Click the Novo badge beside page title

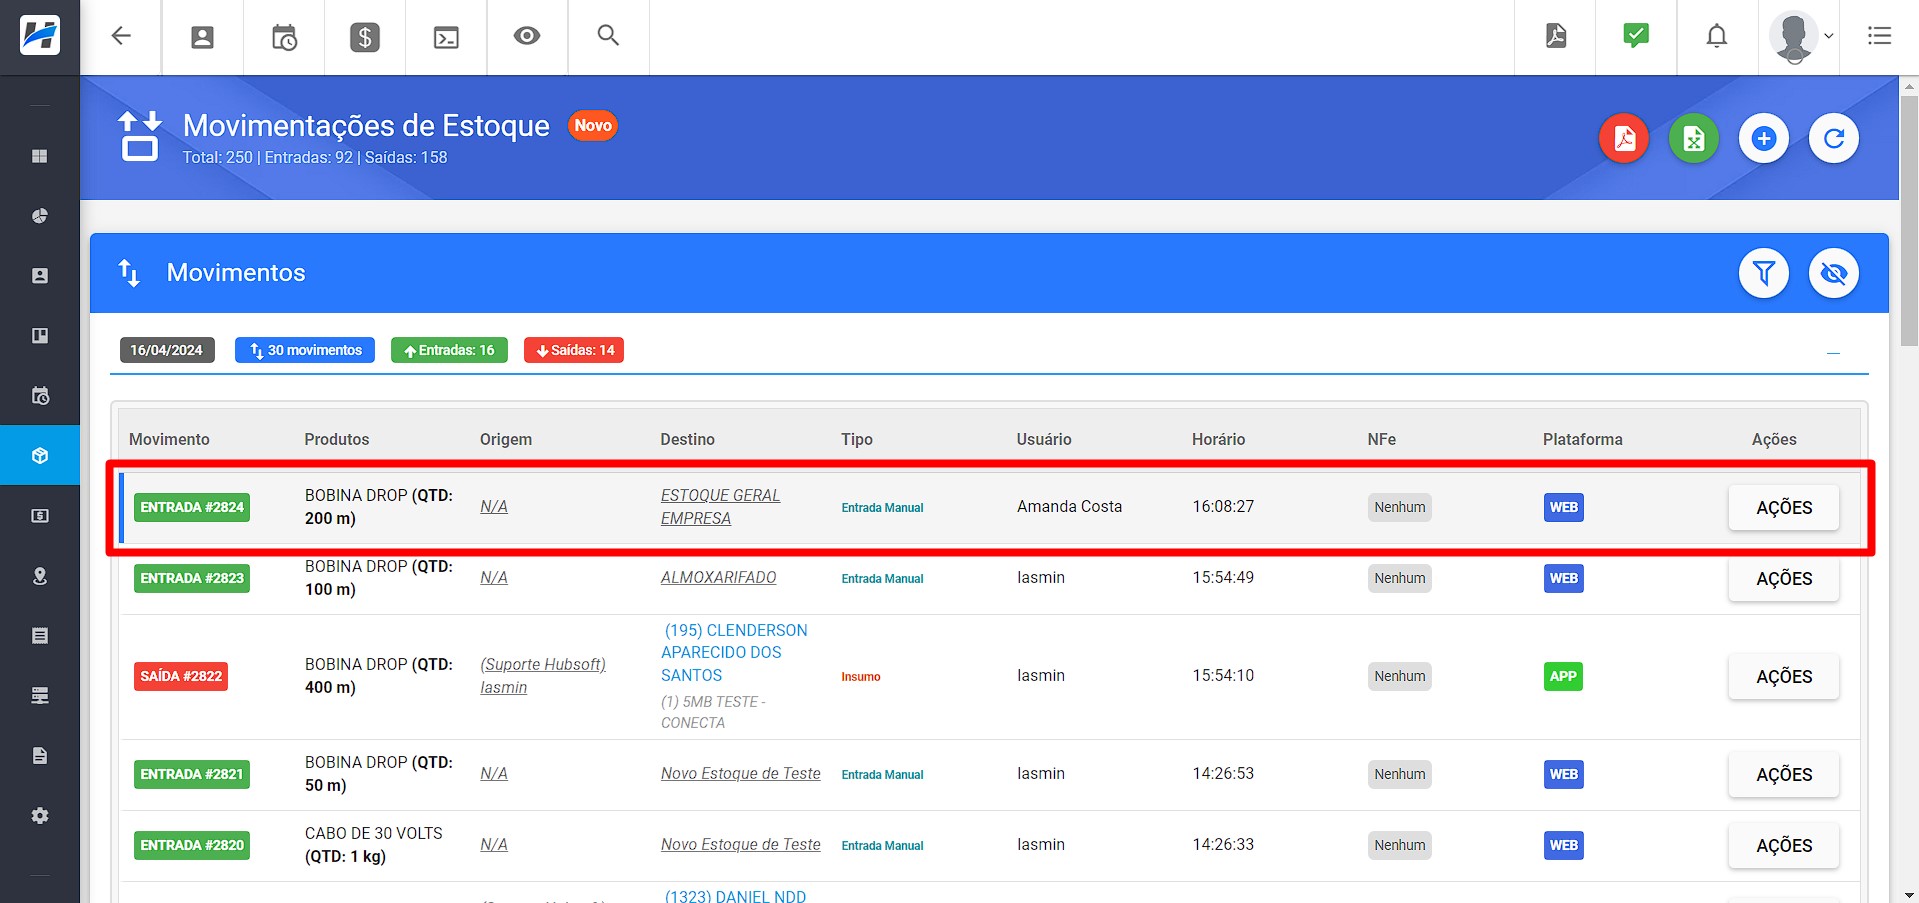[593, 126]
